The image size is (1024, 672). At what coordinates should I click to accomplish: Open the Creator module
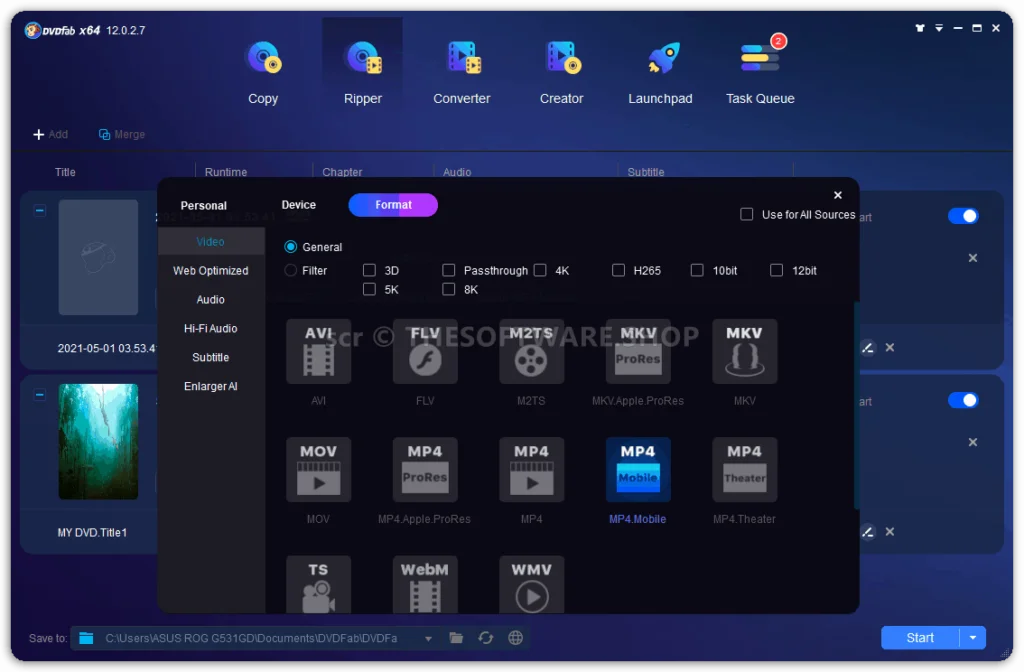pos(561,71)
